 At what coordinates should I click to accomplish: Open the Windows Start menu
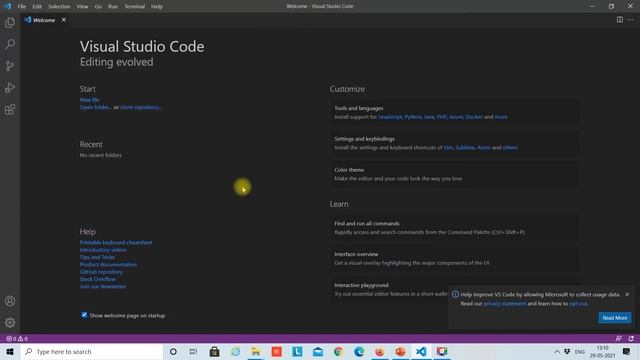(10, 351)
